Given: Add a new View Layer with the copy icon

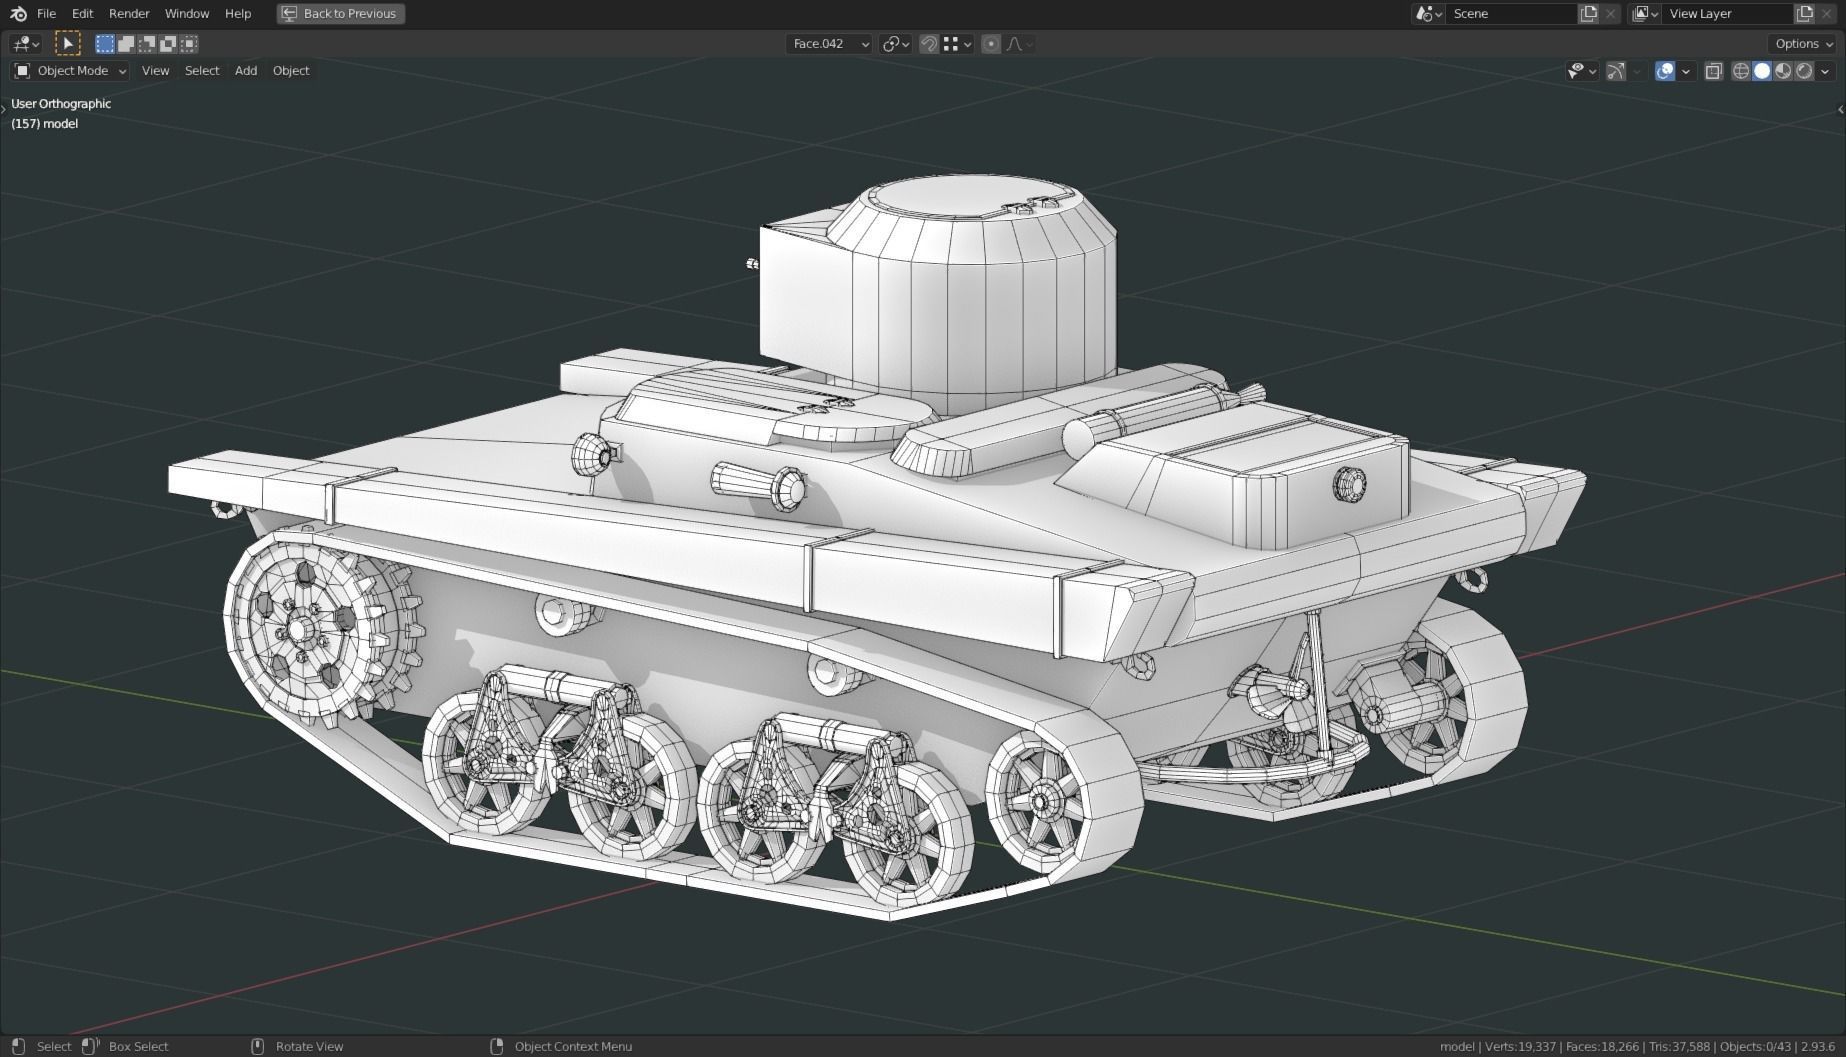Looking at the screenshot, I should pyautogui.click(x=1804, y=14).
